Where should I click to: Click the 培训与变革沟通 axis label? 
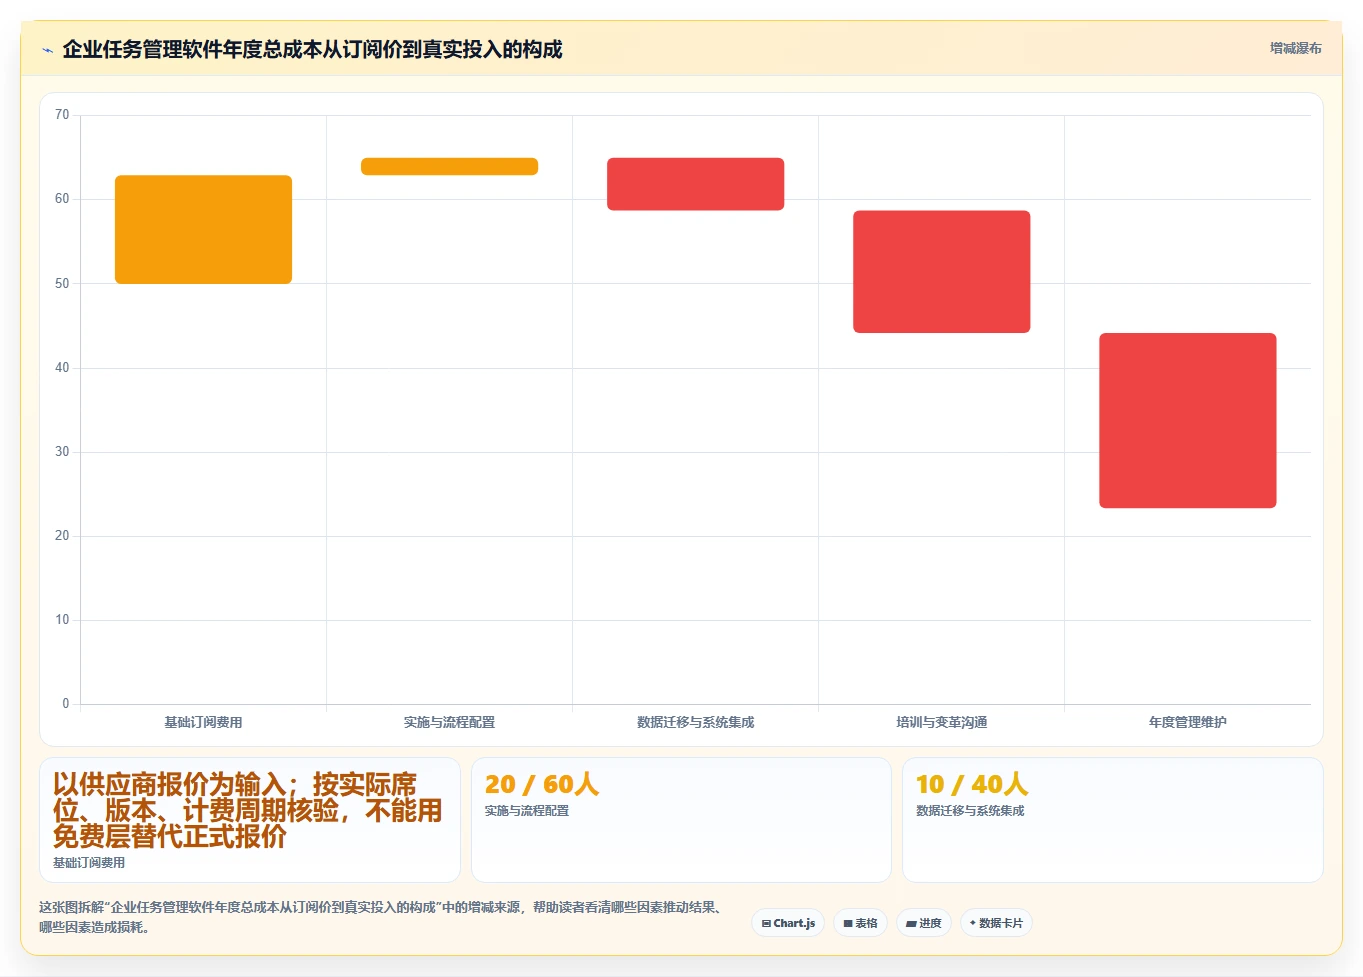click(941, 722)
